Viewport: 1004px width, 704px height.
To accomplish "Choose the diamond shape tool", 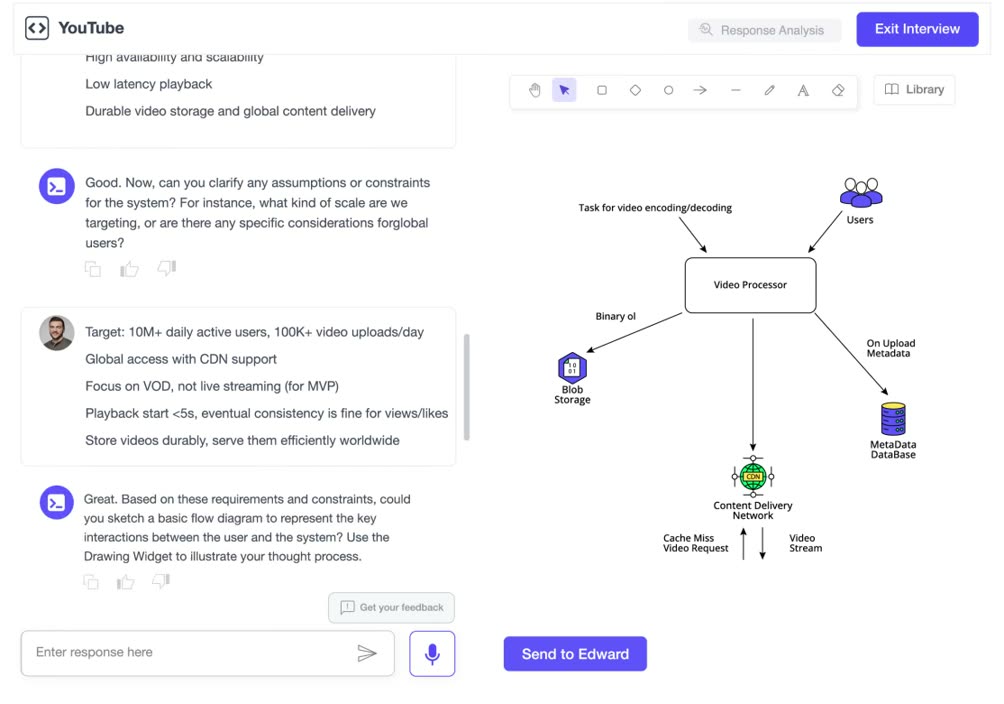I will 635,90.
